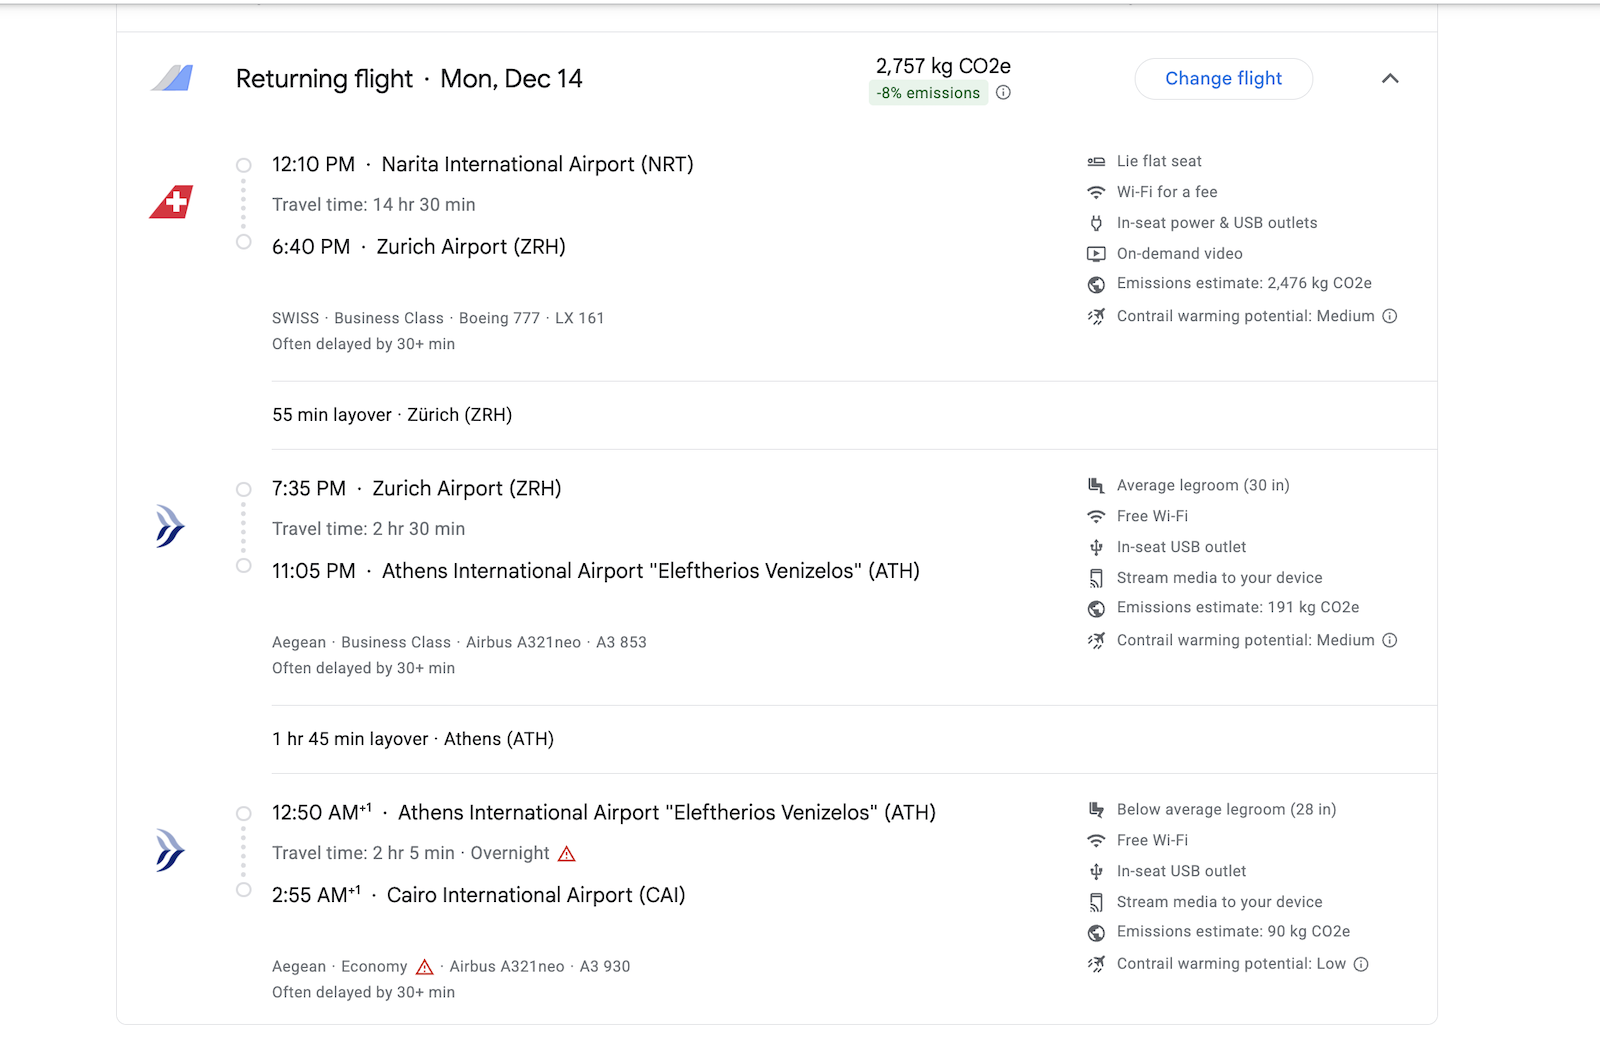Click the On-demand video icon
The image size is (1600, 1037).
pyautogui.click(x=1096, y=254)
